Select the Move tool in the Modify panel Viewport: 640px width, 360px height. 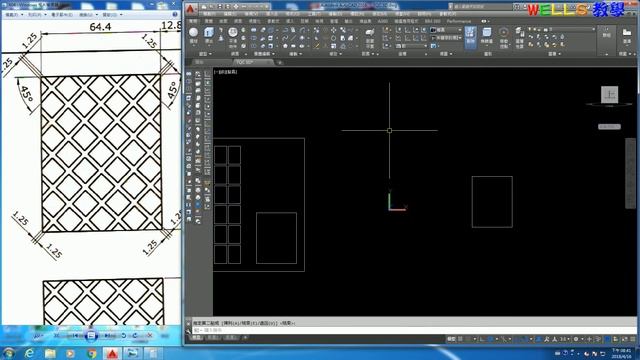[x=333, y=30]
